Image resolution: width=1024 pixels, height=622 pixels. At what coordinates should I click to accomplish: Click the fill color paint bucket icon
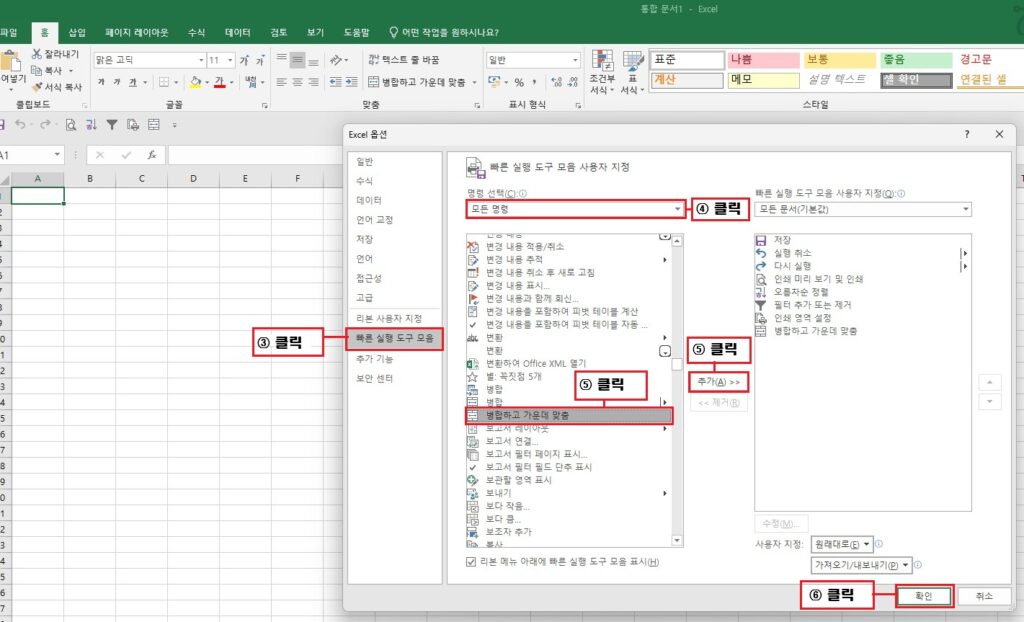(x=195, y=82)
